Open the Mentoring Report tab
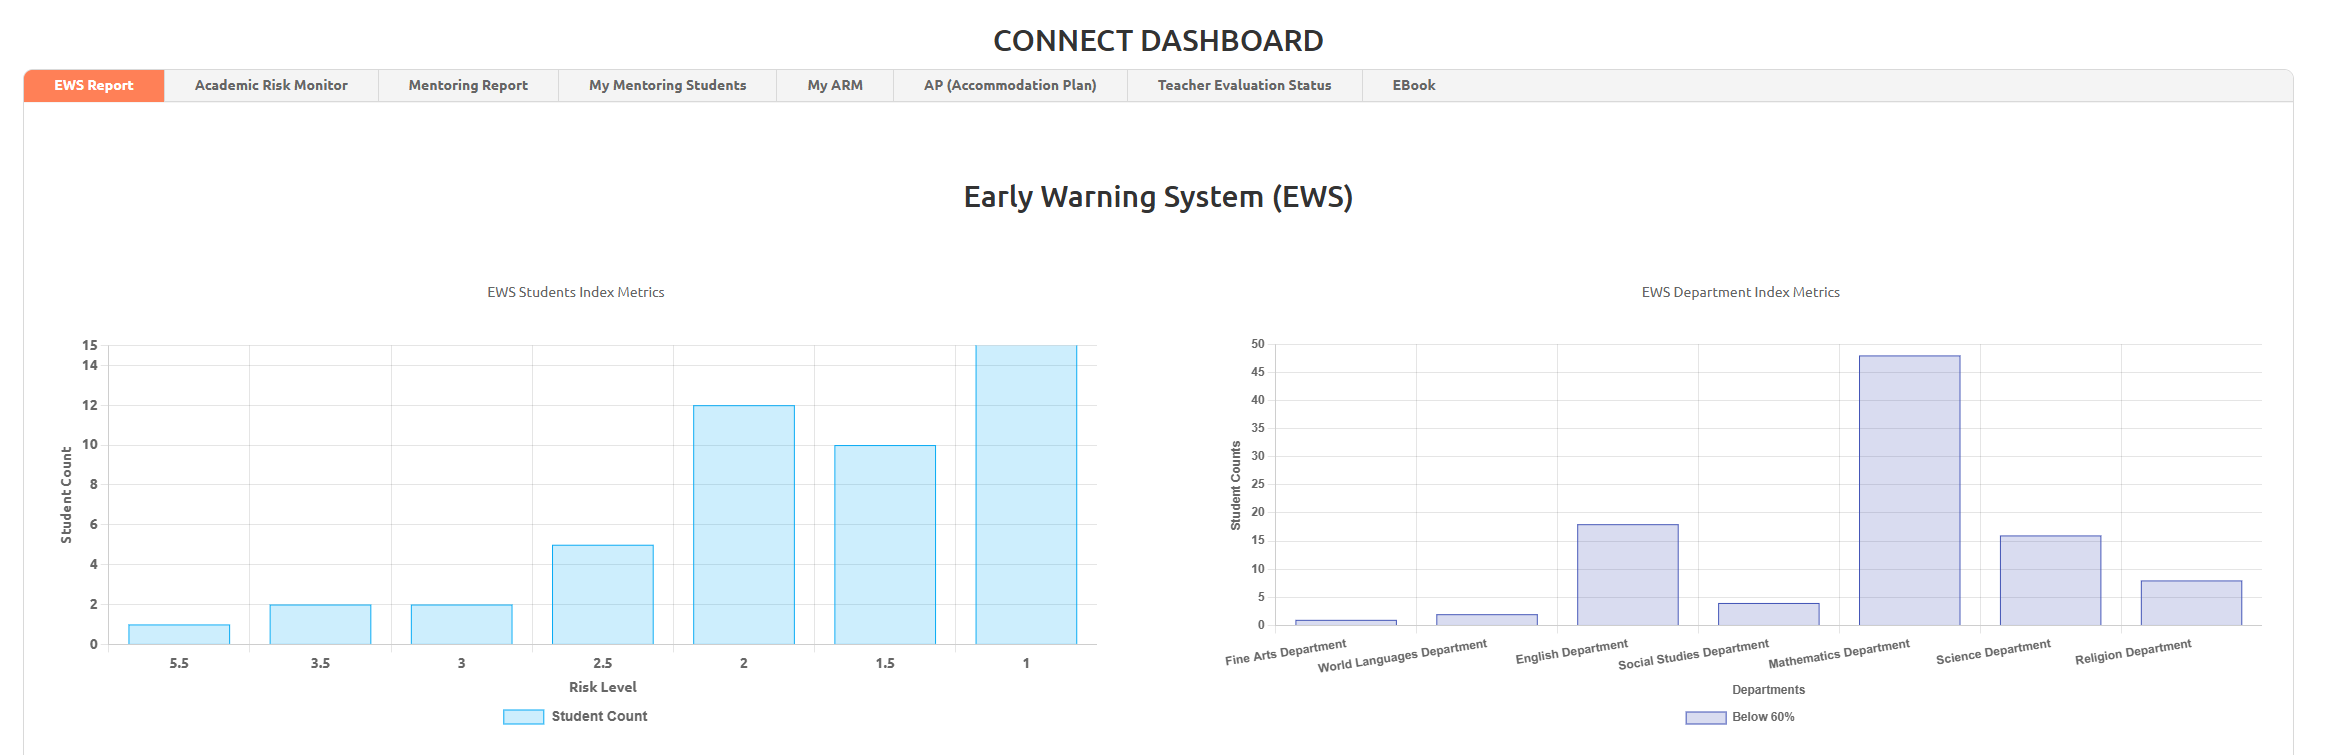 [468, 86]
